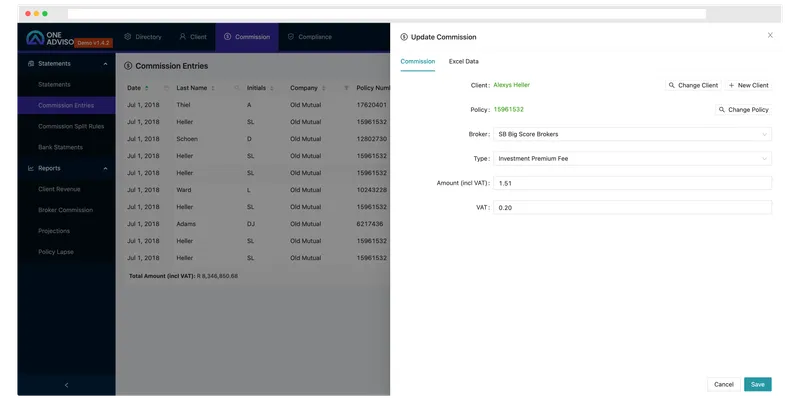The height and width of the screenshot is (400, 800).
Task: Open the Date column calendar filter icon
Action: 166,88
